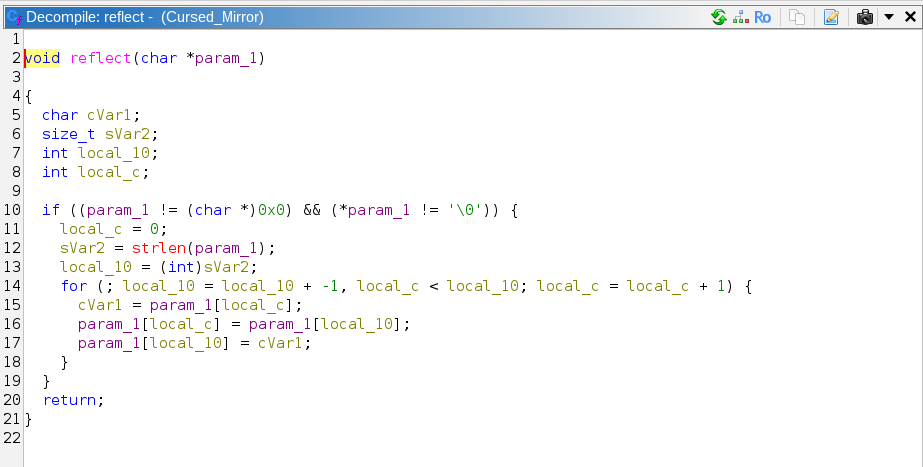Click the 'void' return type keyword
Image resolution: width=923 pixels, height=467 pixels.
click(42, 58)
